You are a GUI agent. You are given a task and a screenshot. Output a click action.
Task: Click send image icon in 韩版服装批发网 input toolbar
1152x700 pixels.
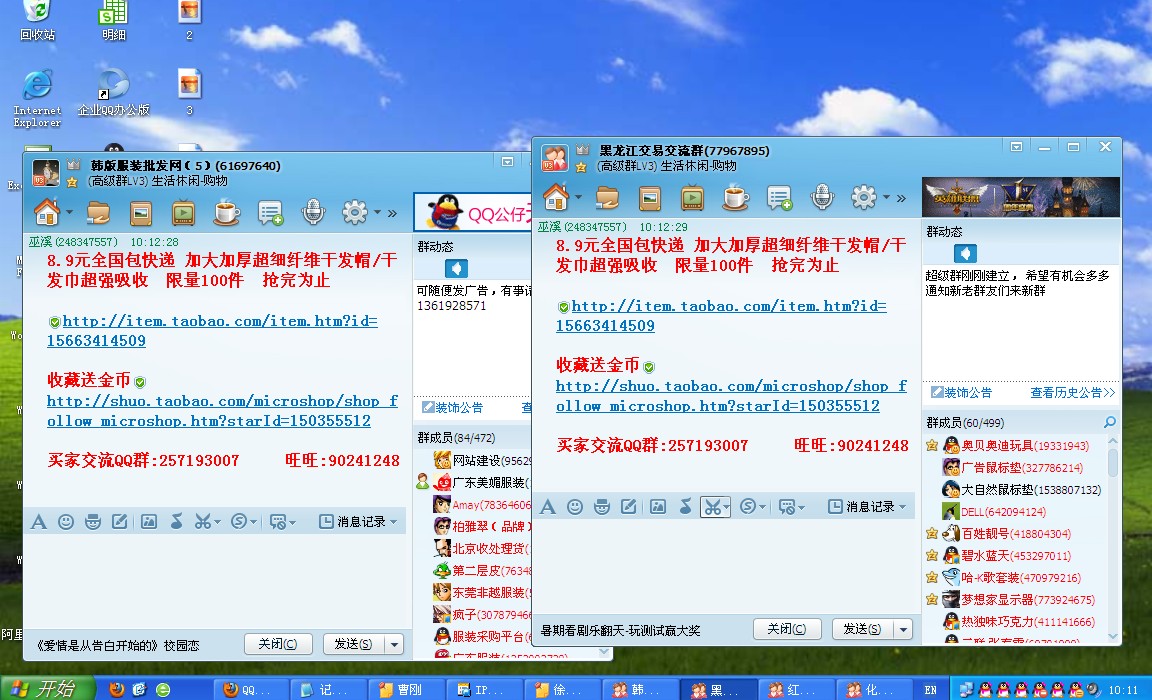coord(149,522)
